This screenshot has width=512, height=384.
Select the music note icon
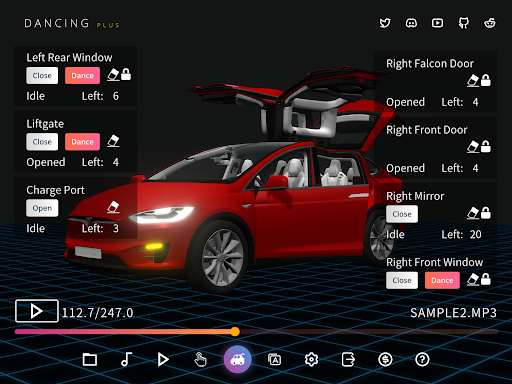coord(126,360)
